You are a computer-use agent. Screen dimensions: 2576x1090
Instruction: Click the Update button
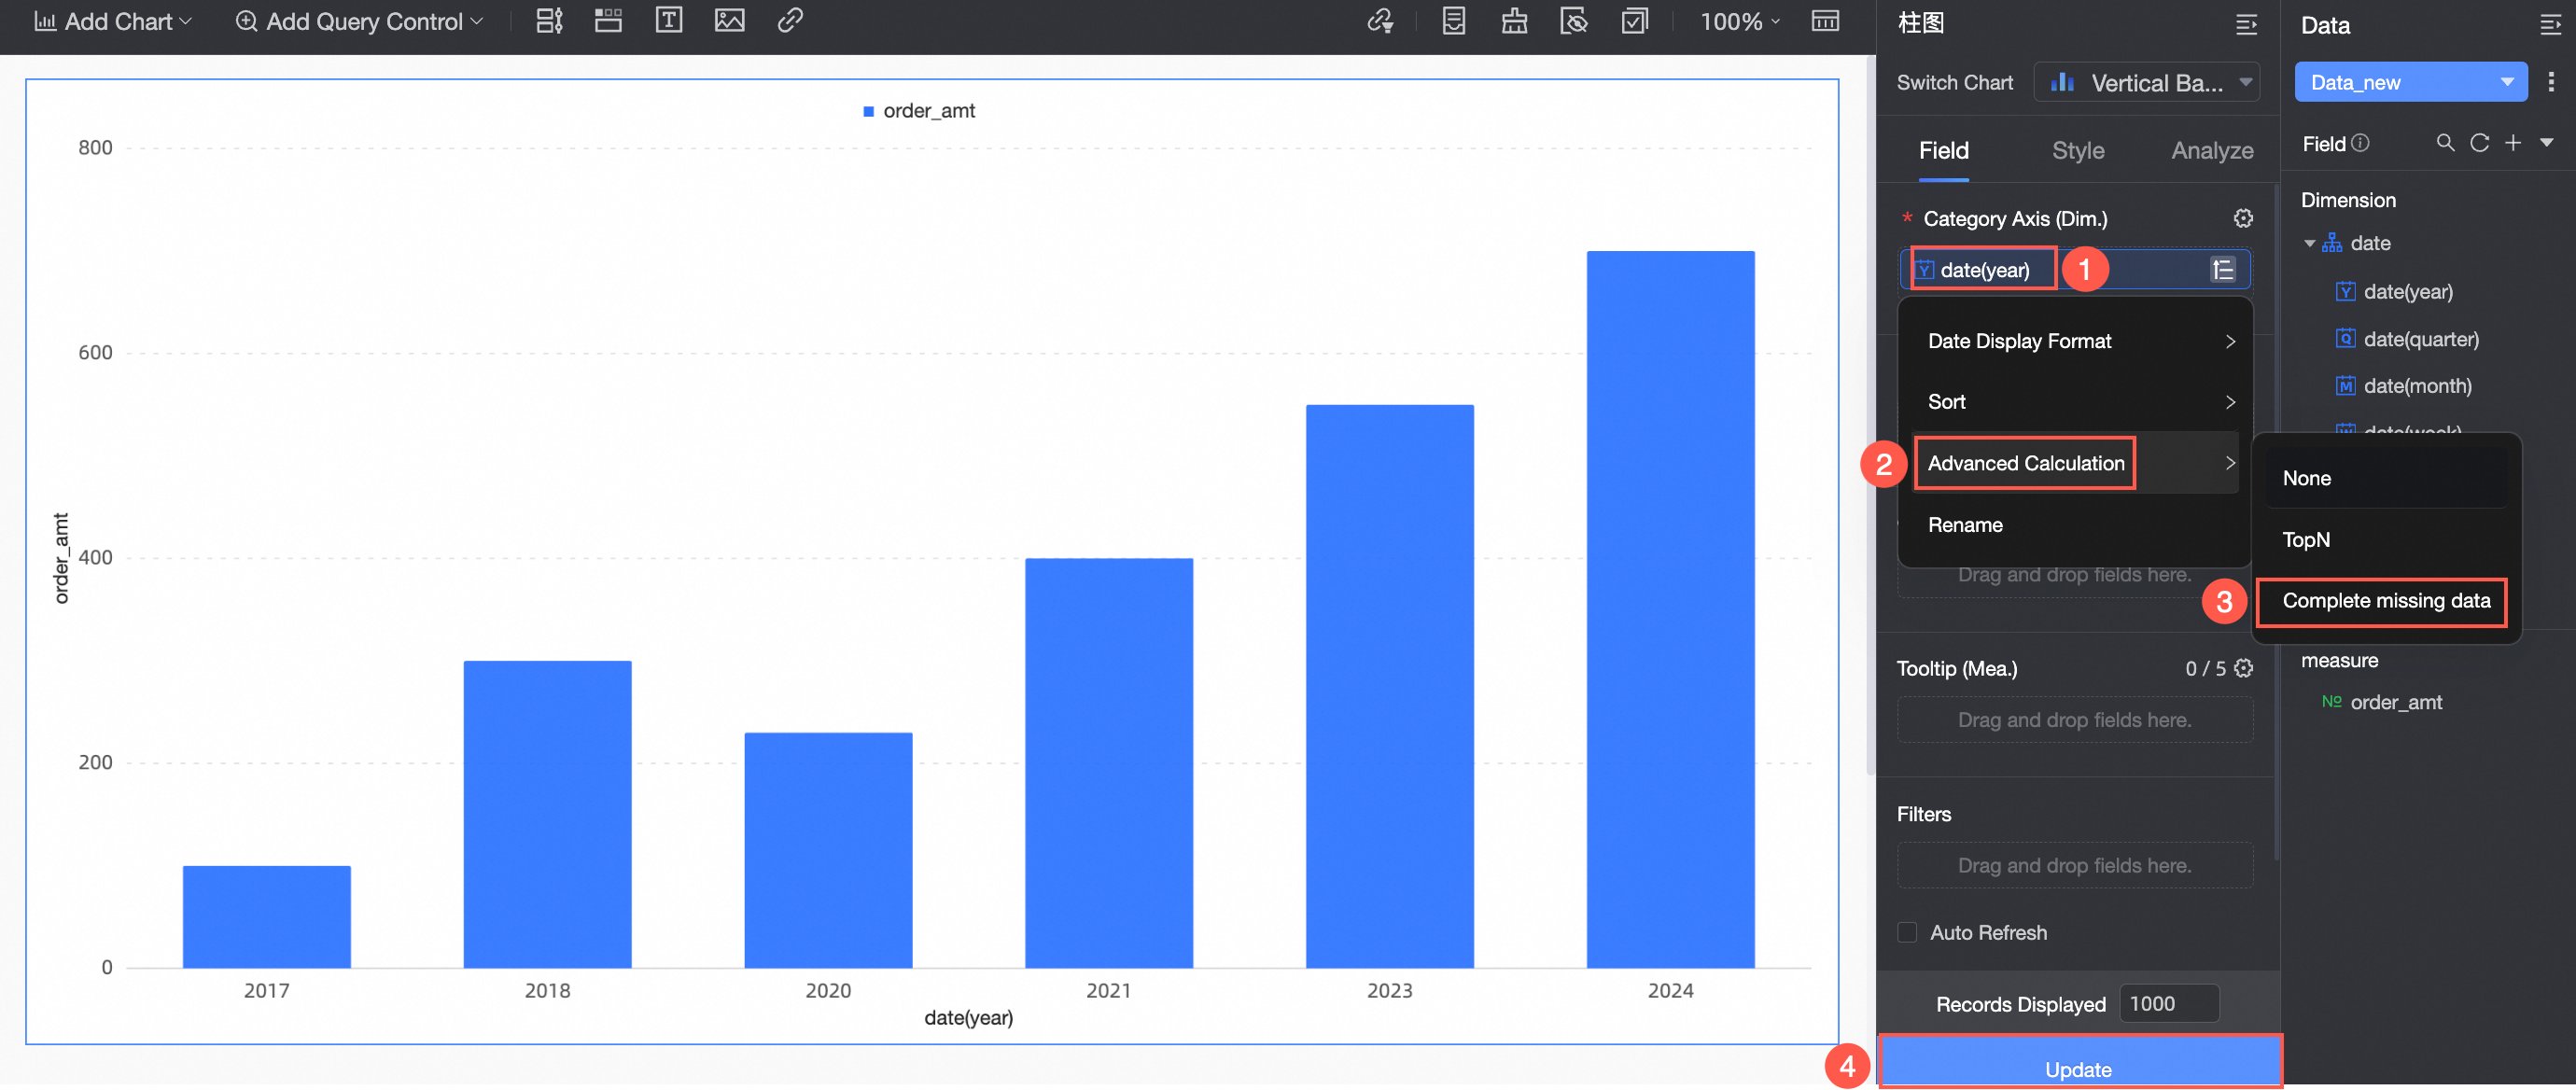click(2078, 1068)
